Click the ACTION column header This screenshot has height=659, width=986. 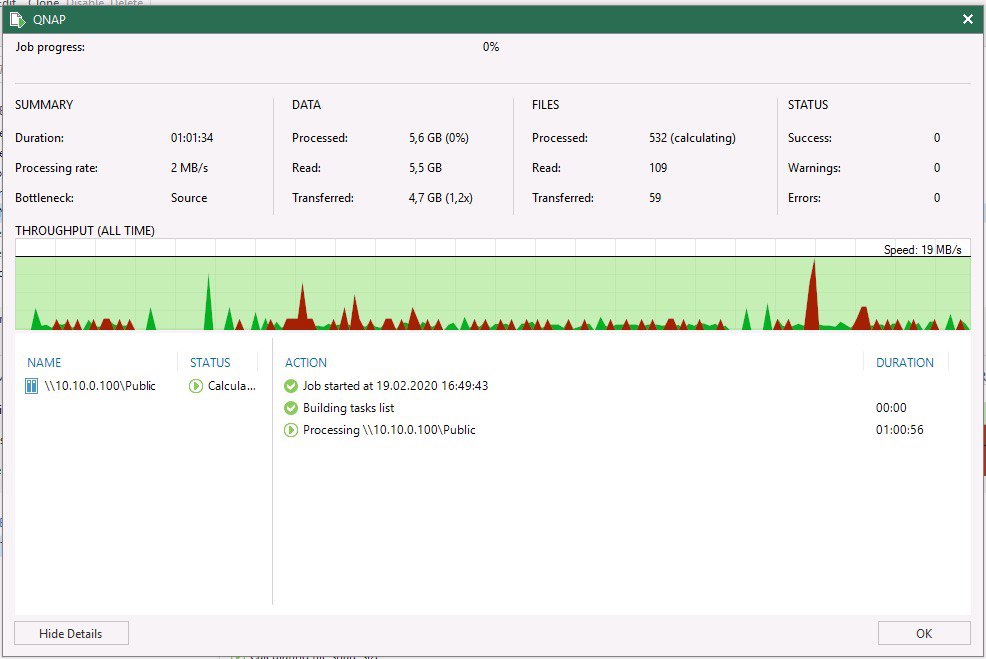tap(306, 362)
